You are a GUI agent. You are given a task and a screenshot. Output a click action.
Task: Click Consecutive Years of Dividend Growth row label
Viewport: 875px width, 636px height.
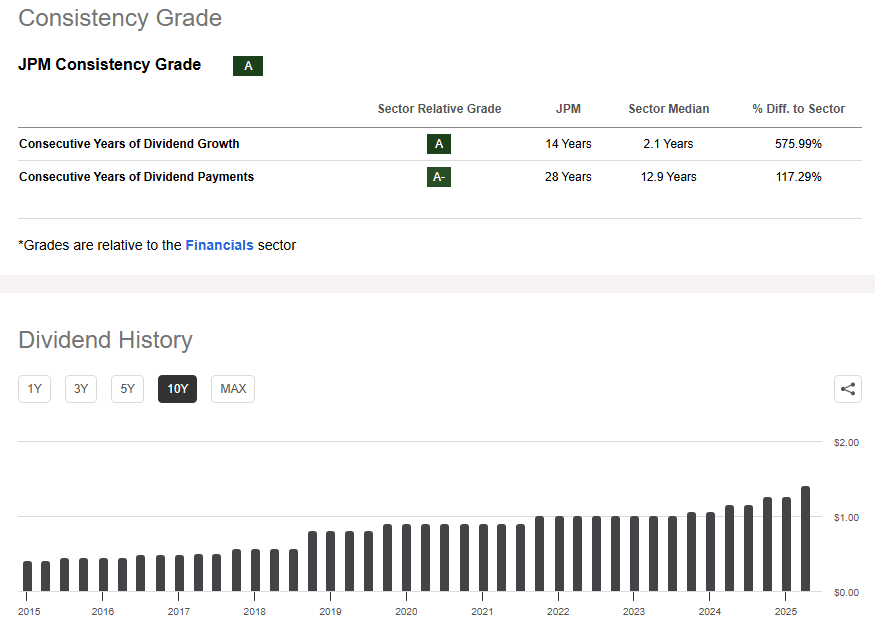[129, 144]
